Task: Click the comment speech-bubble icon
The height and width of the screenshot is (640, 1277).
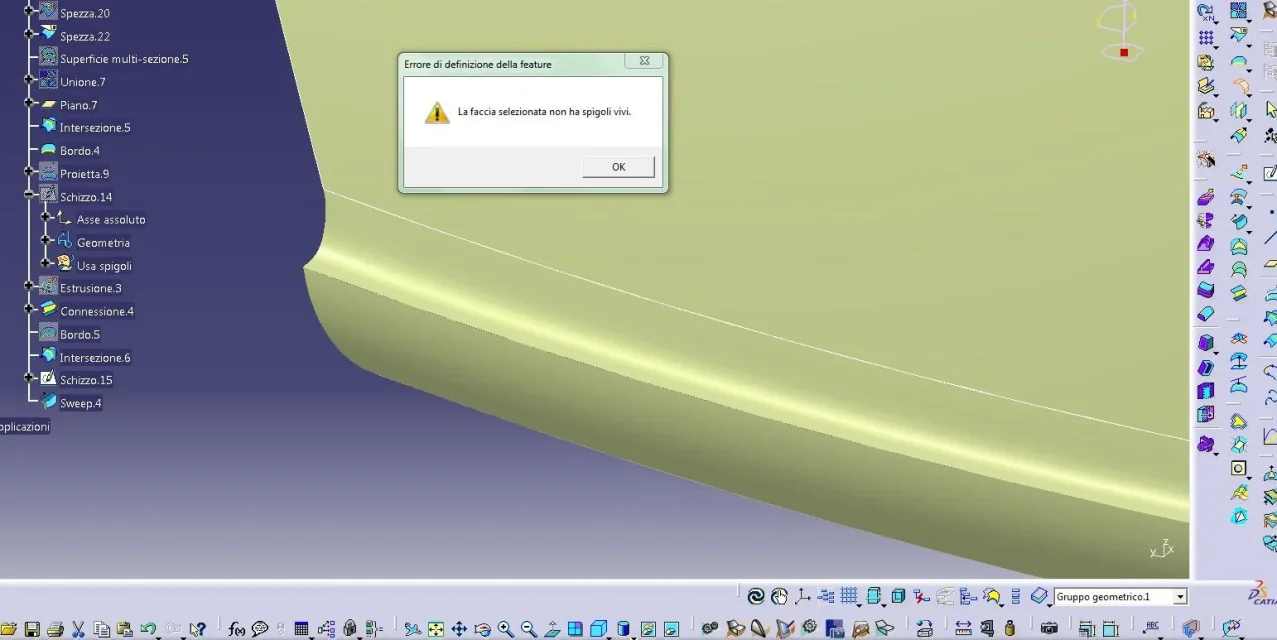Action: pos(259,629)
